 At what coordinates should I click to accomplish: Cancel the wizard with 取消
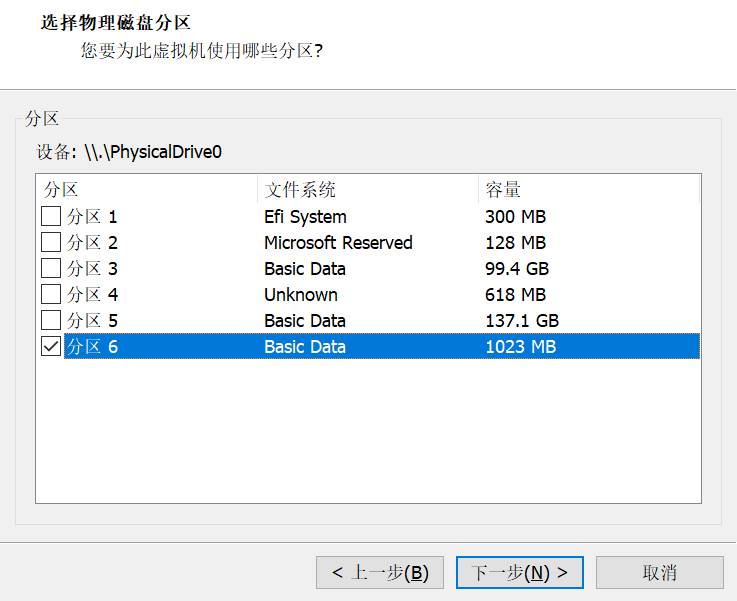659,573
